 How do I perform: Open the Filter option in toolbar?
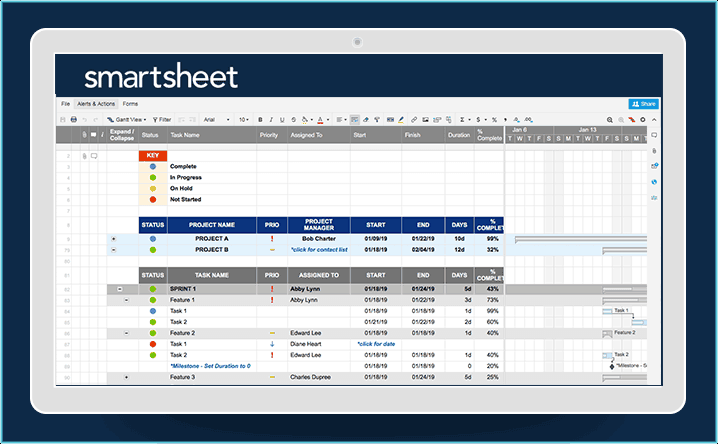pyautogui.click(x=161, y=119)
